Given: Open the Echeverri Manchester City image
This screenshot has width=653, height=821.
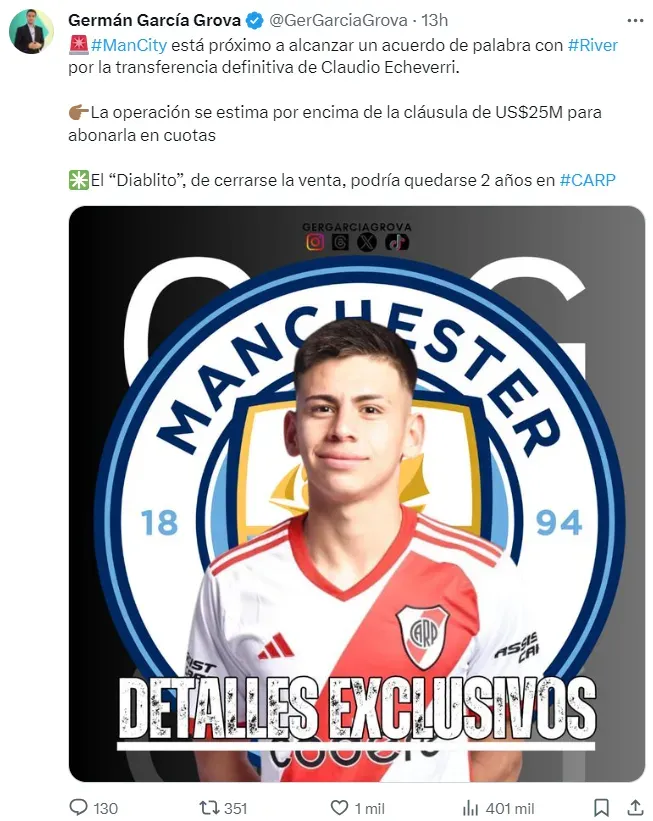Looking at the screenshot, I should (x=357, y=494).
